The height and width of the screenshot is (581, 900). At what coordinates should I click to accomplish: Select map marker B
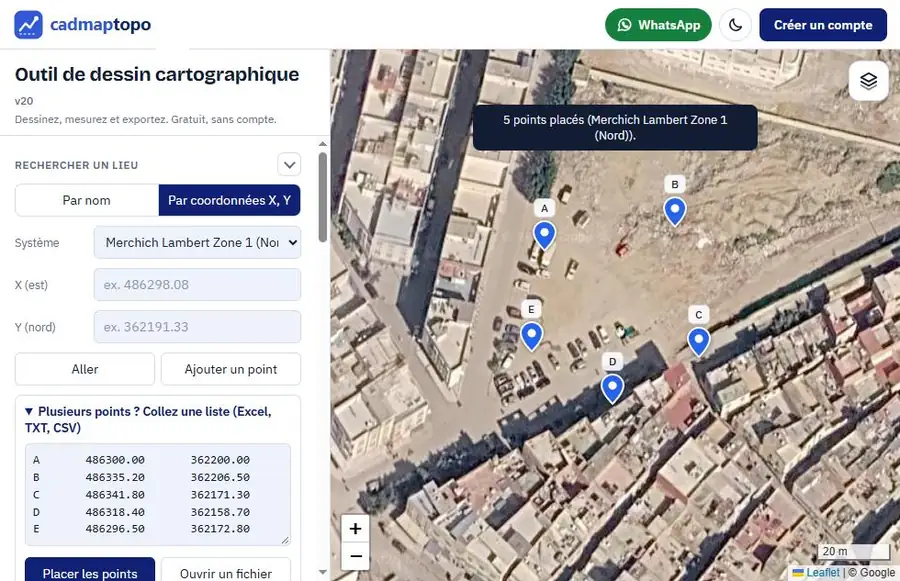(674, 212)
